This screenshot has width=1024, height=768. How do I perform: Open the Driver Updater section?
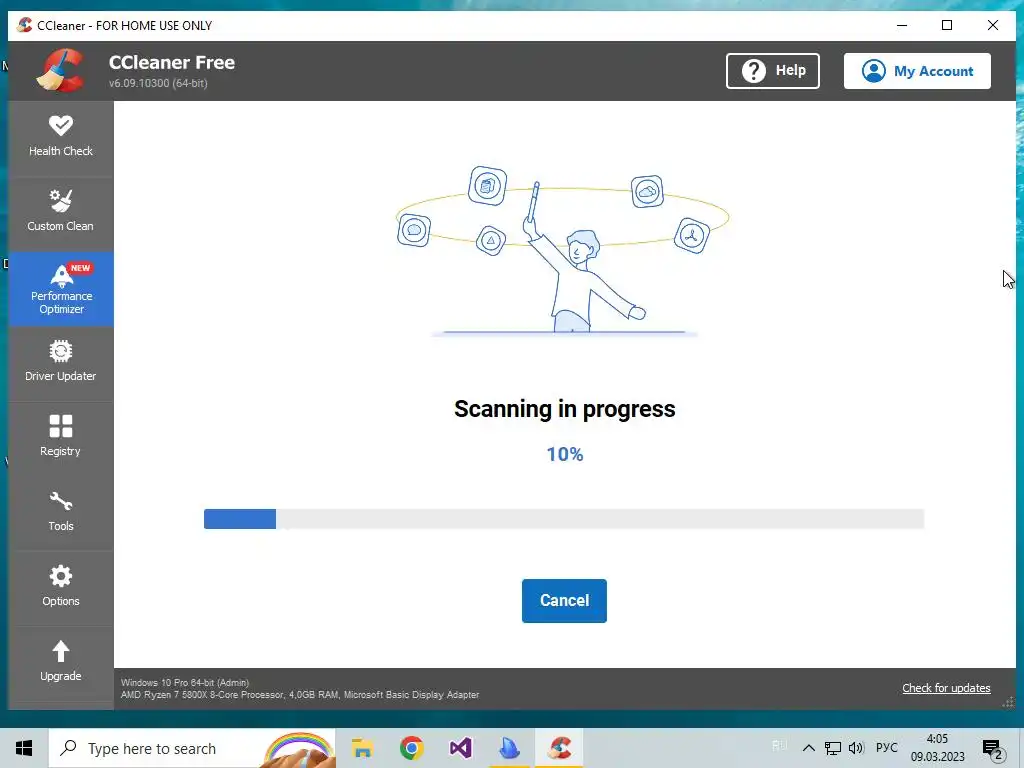[61, 364]
